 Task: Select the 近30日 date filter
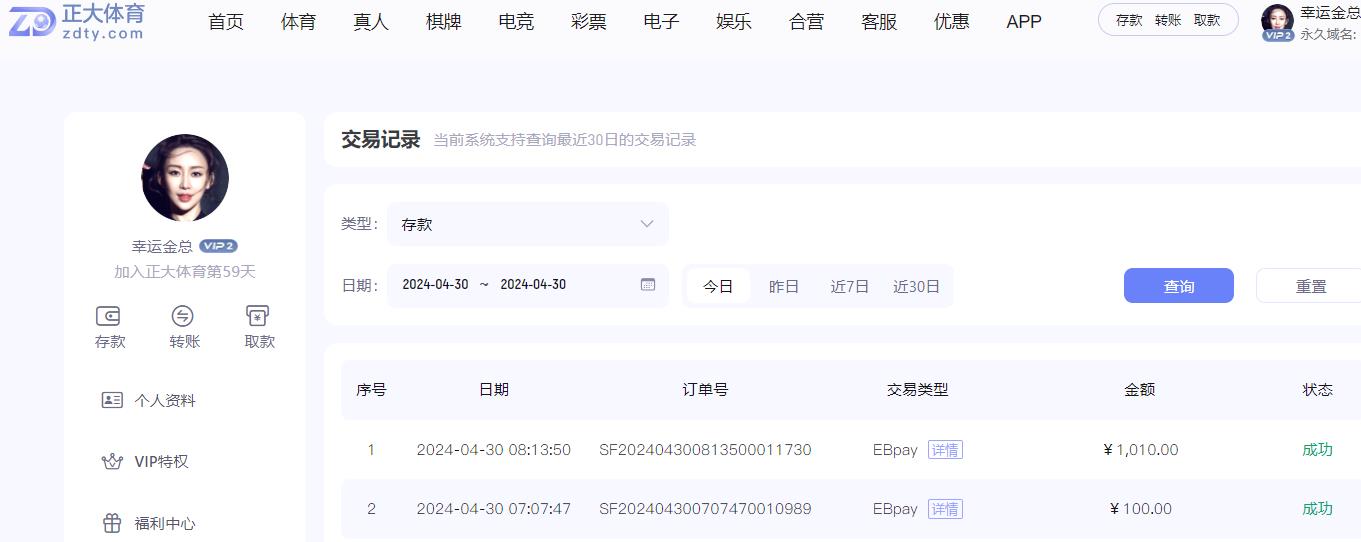click(x=916, y=286)
